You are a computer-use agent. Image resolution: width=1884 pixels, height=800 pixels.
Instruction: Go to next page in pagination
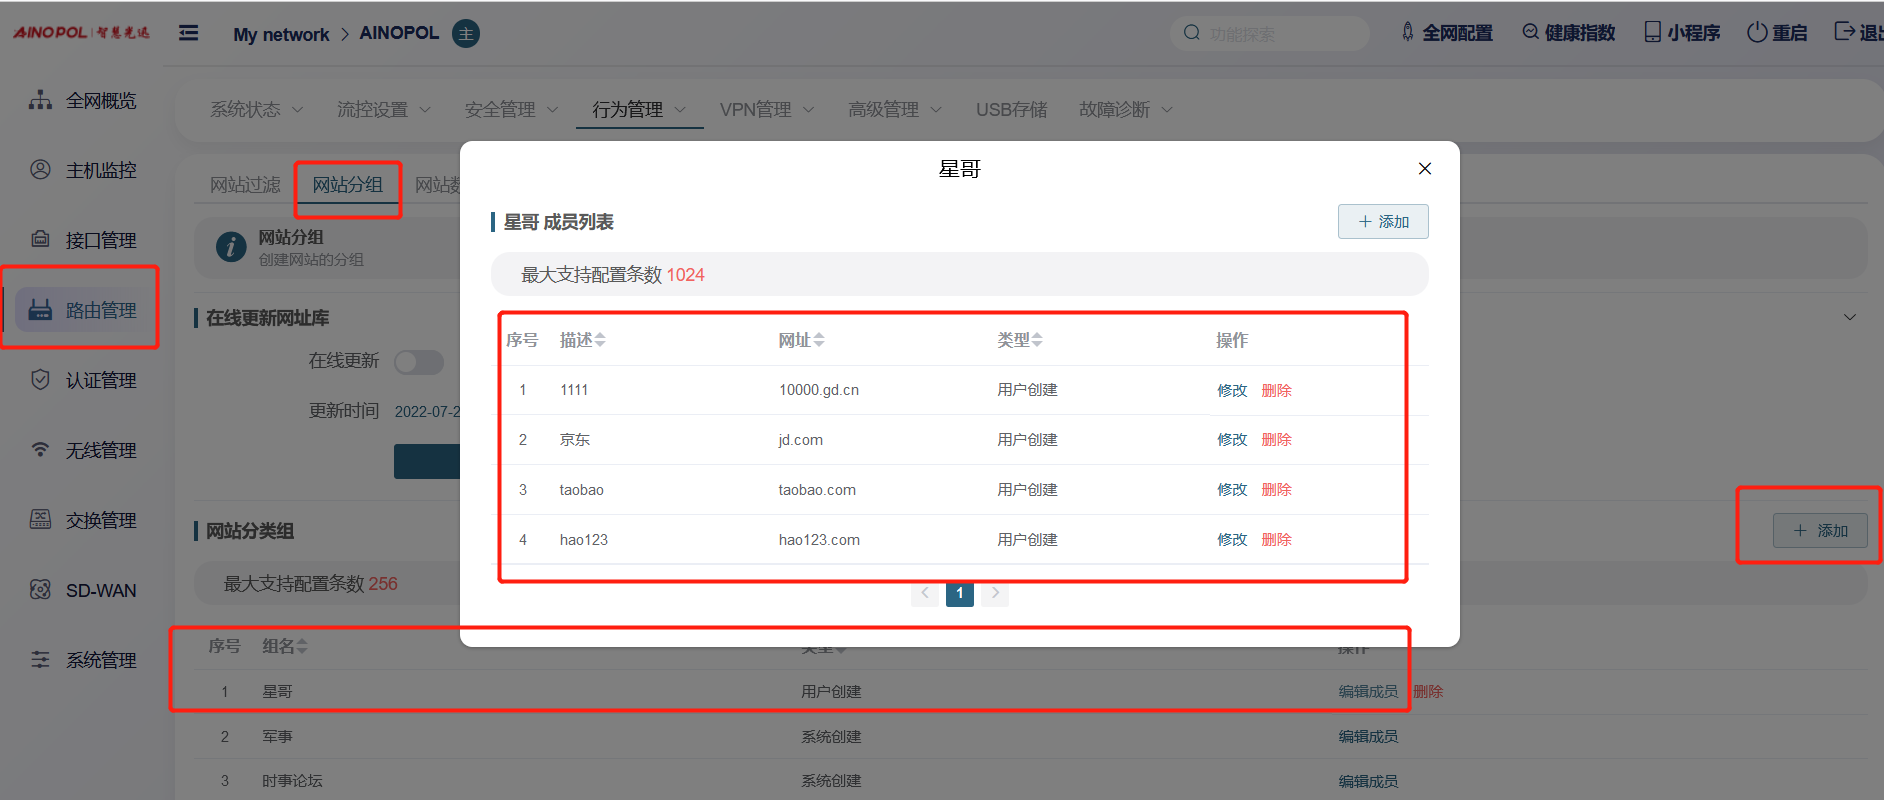tap(995, 593)
